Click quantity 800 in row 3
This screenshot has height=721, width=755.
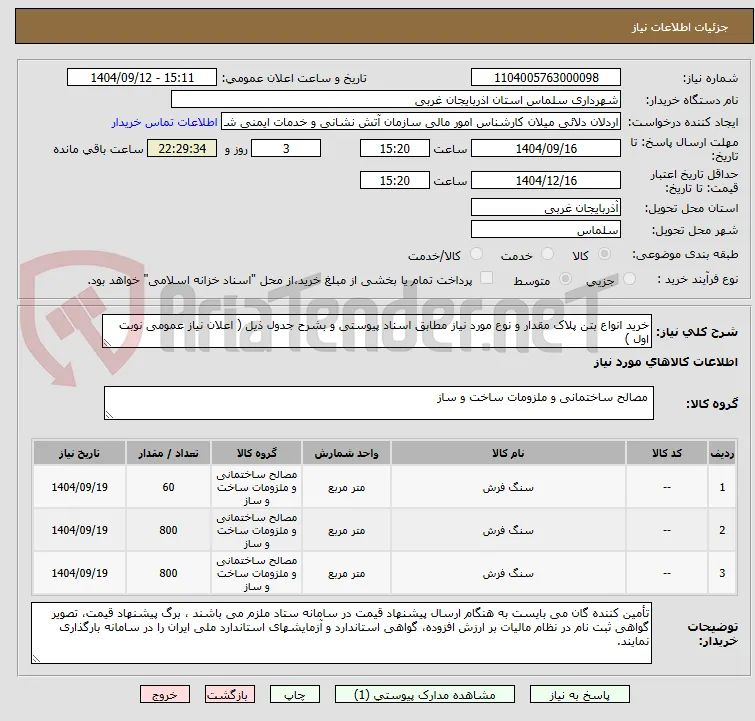pos(168,573)
